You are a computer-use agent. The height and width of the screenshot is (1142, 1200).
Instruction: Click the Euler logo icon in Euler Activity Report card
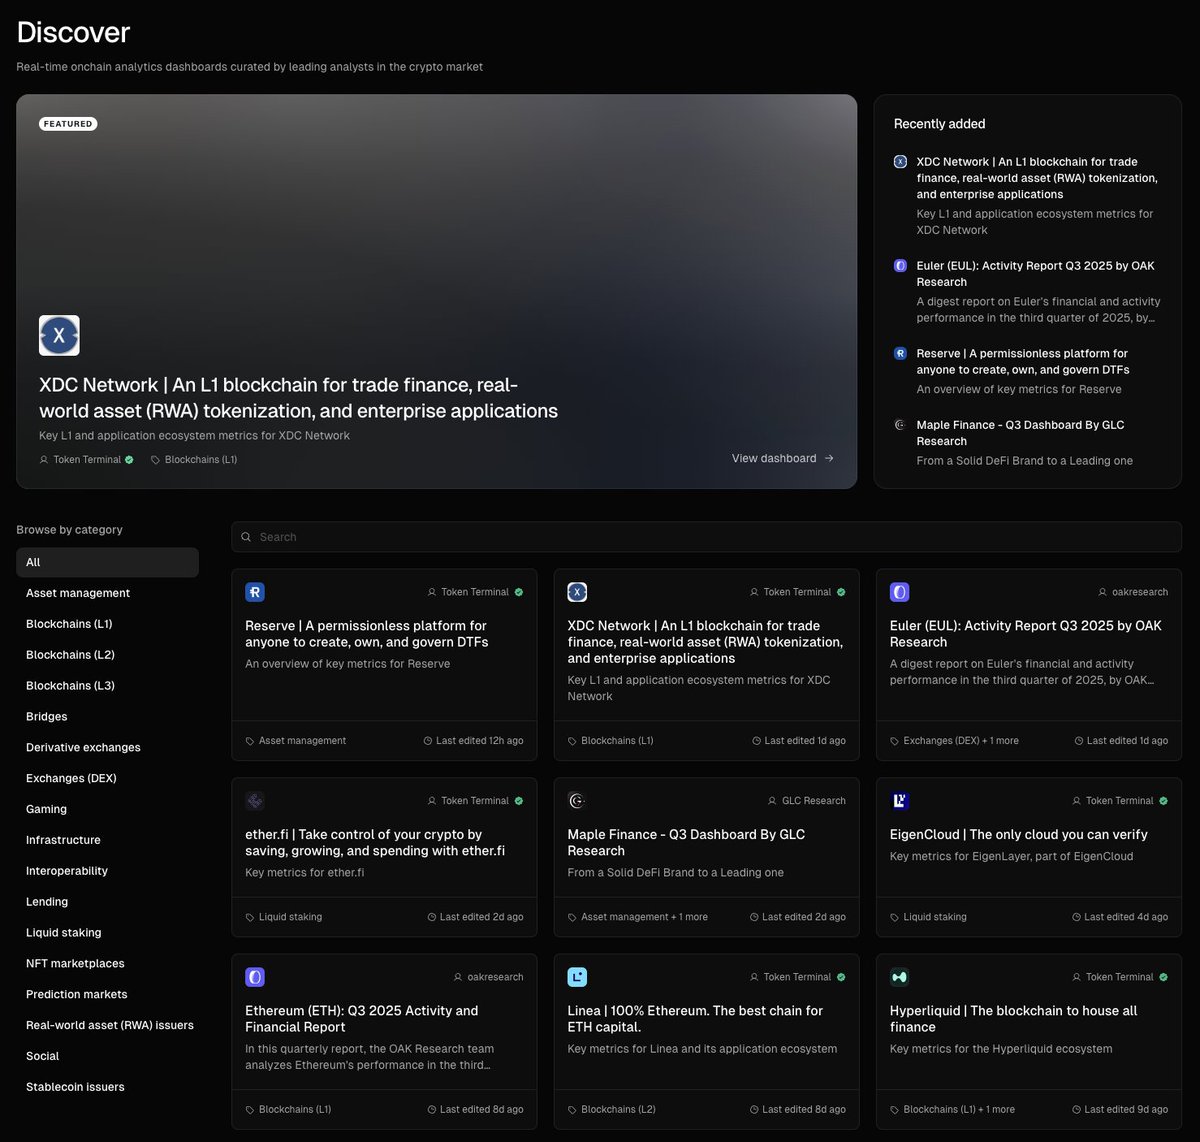(x=899, y=592)
